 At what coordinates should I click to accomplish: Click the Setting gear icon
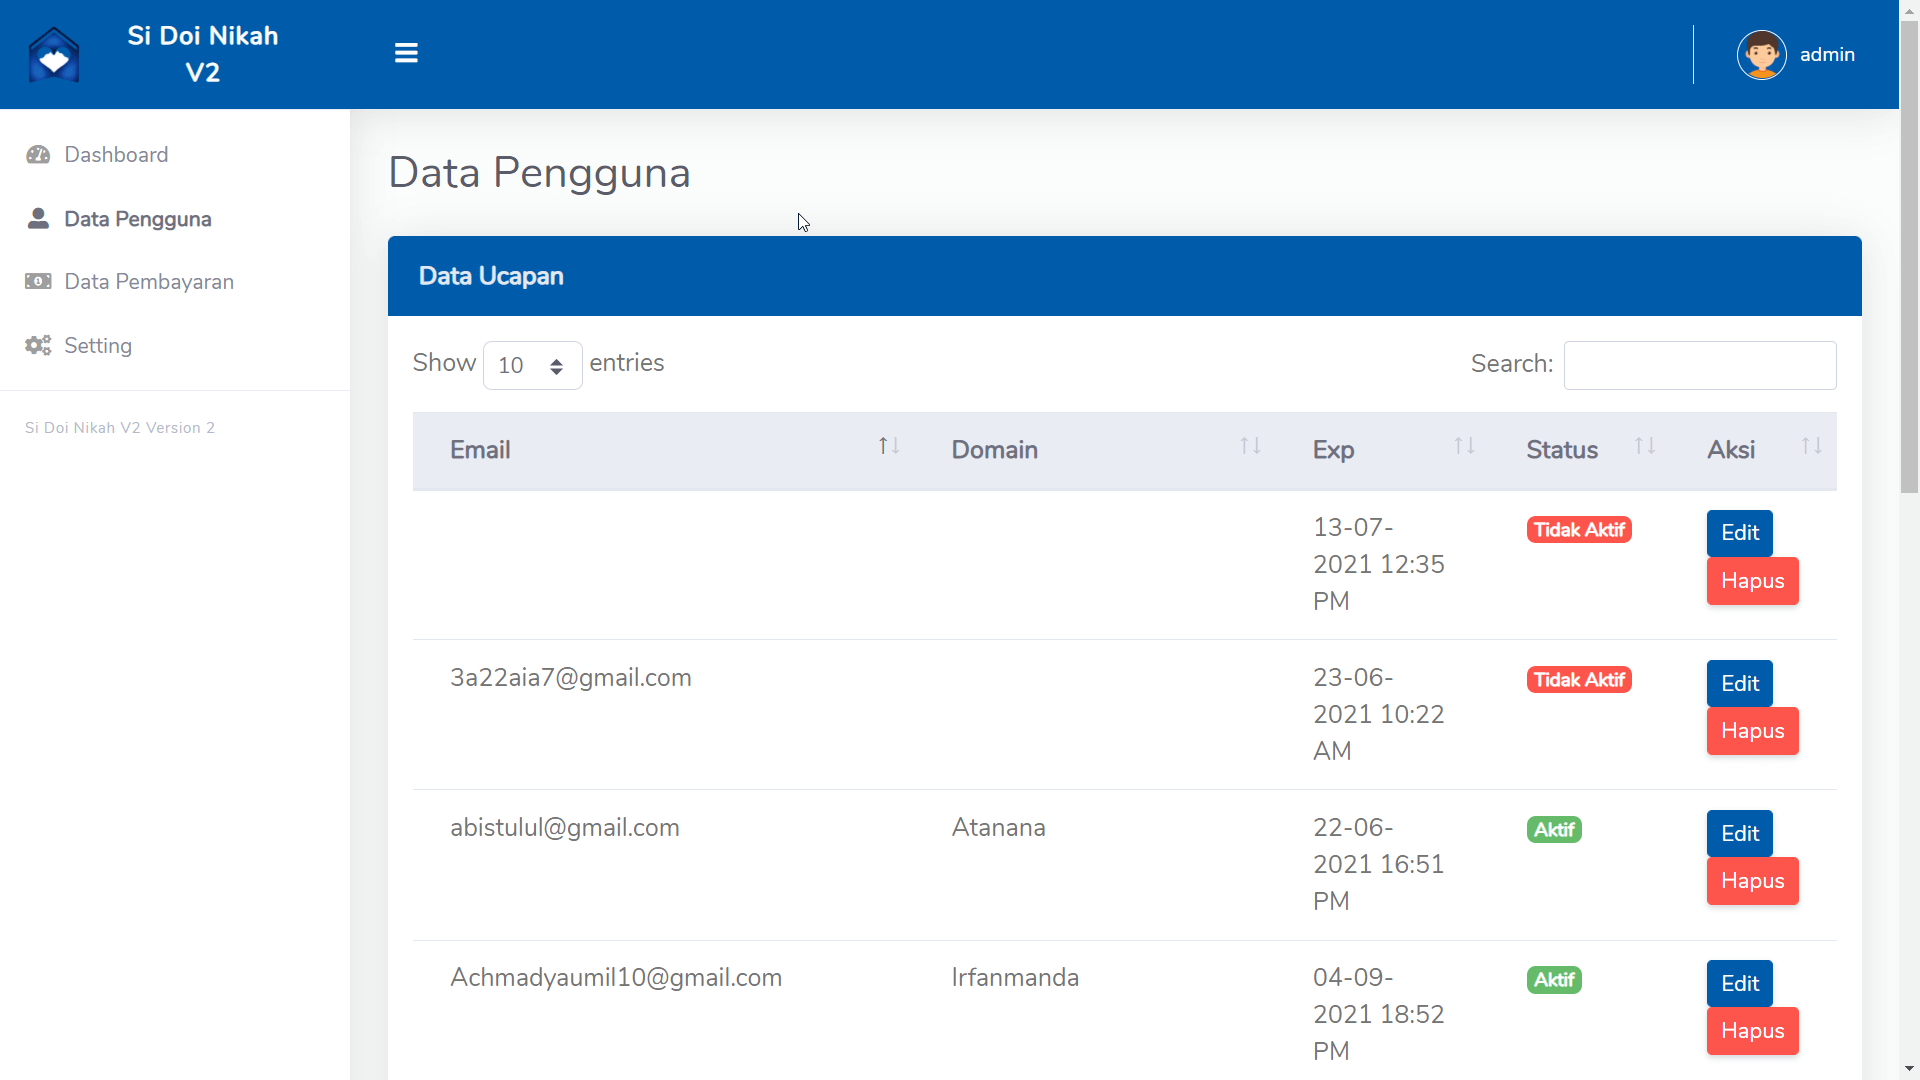pos(37,345)
